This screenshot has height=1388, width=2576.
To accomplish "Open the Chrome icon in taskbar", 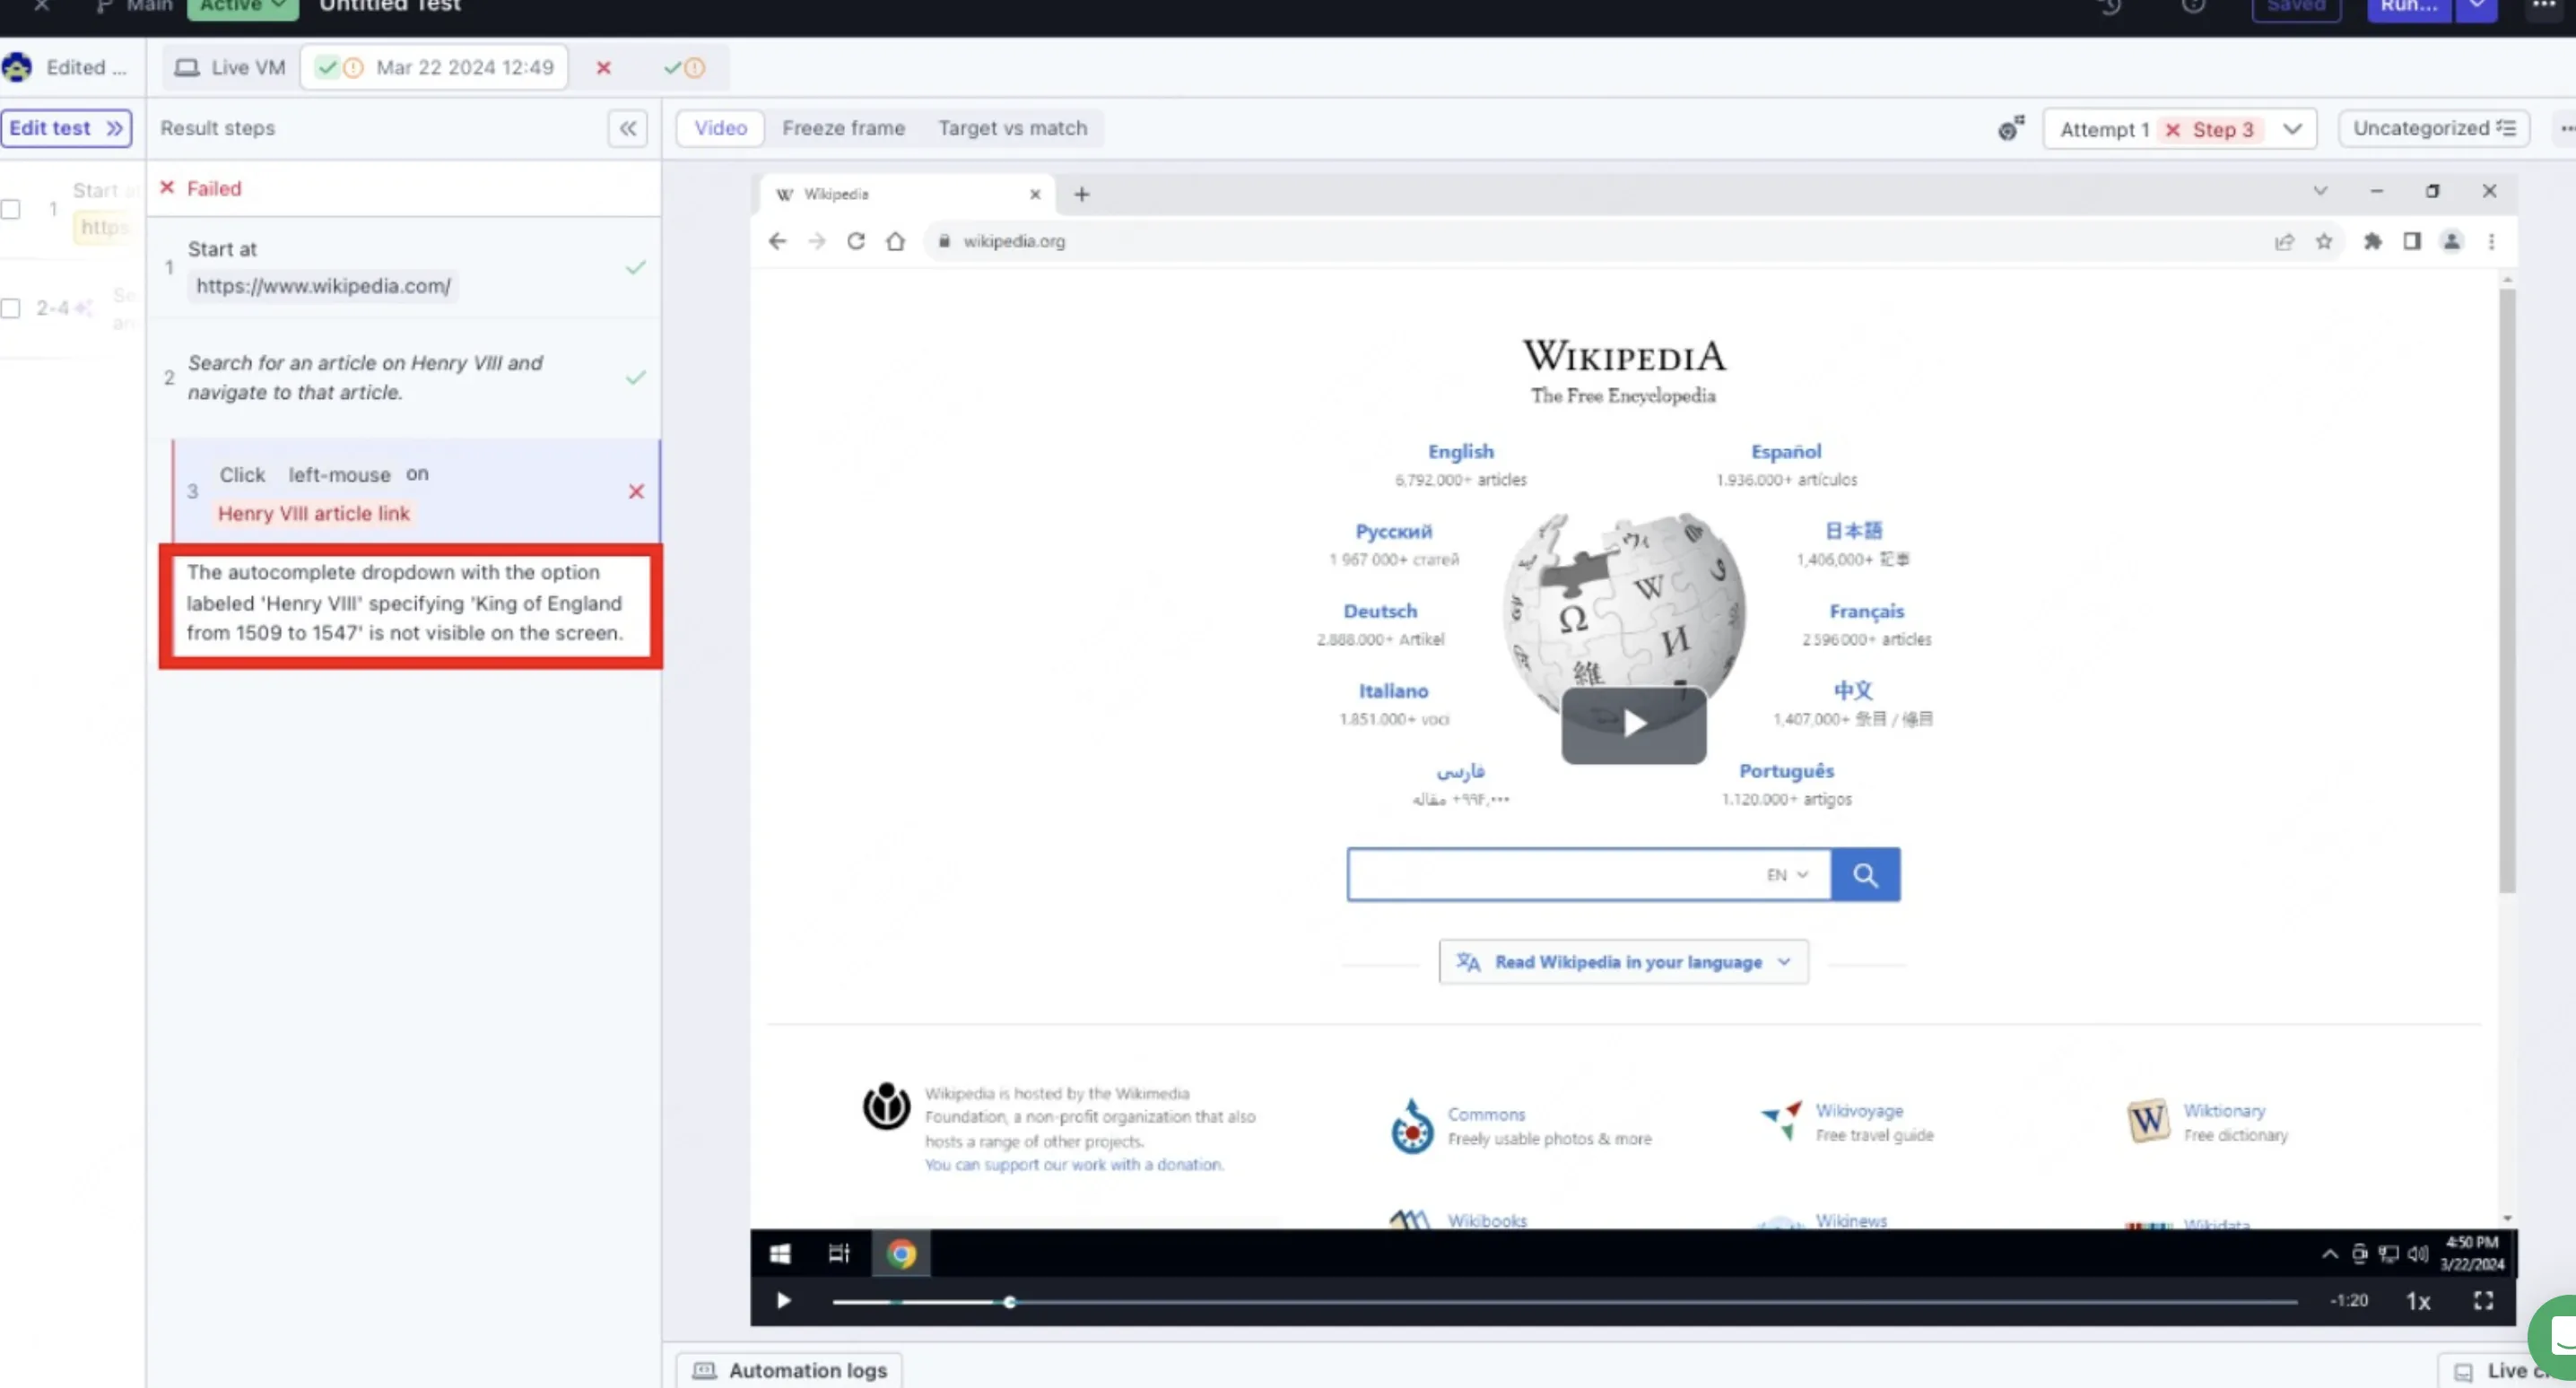I will (901, 1253).
